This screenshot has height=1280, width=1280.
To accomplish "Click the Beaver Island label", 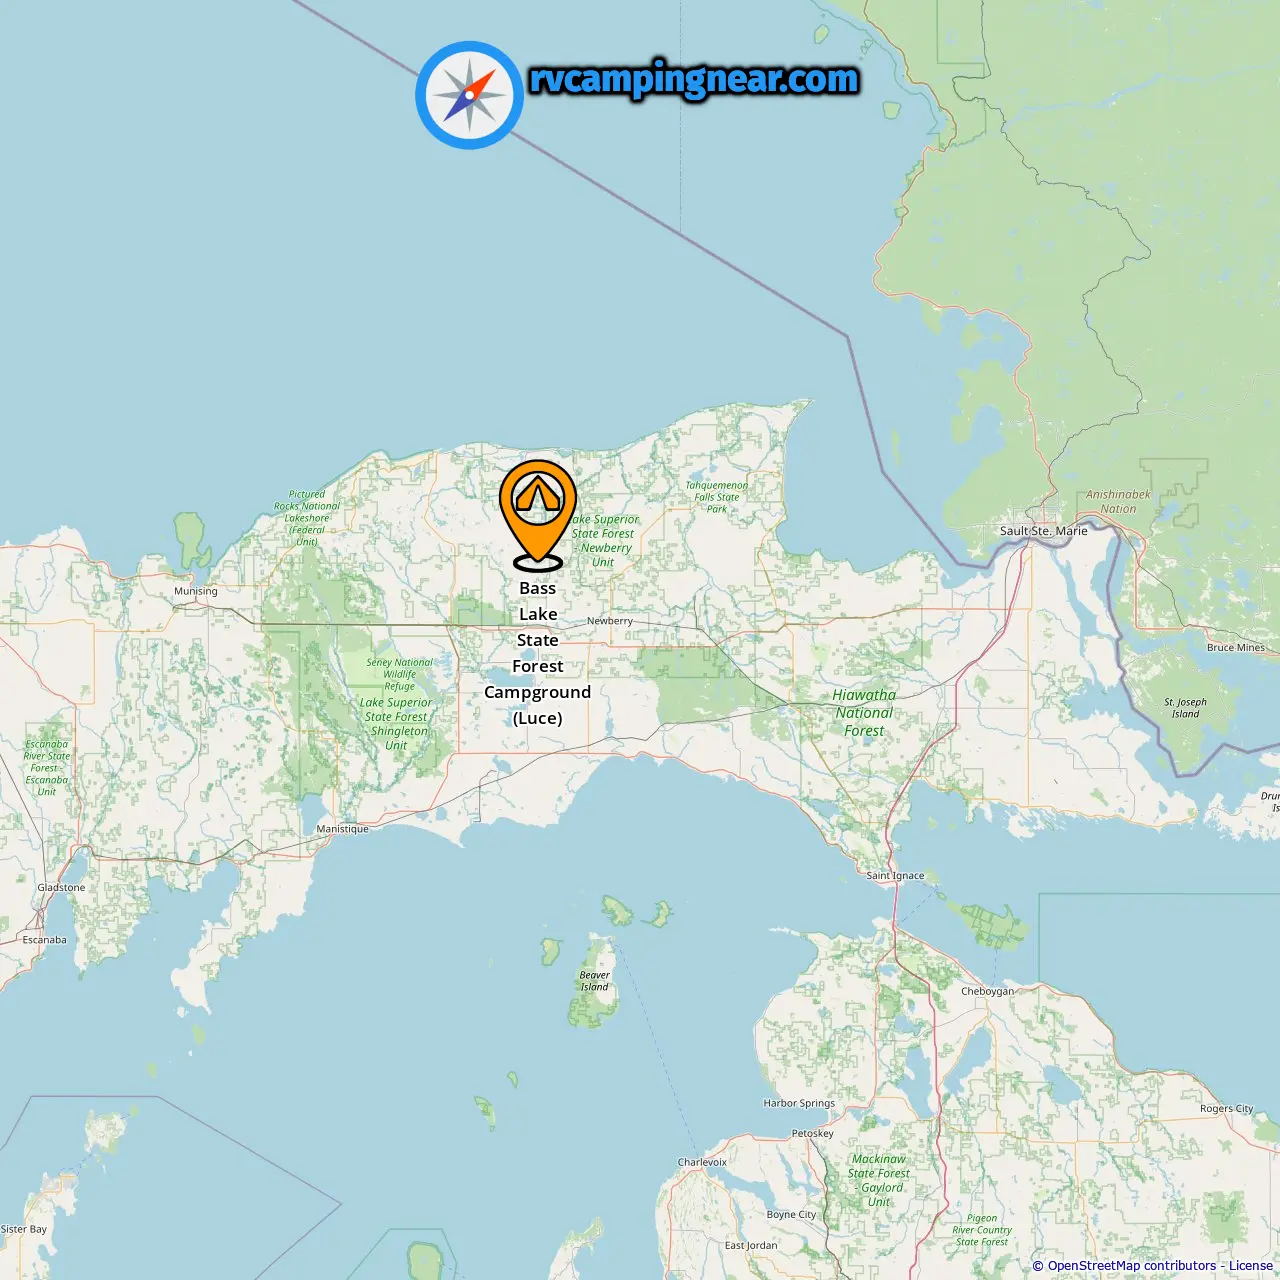I will point(594,981).
